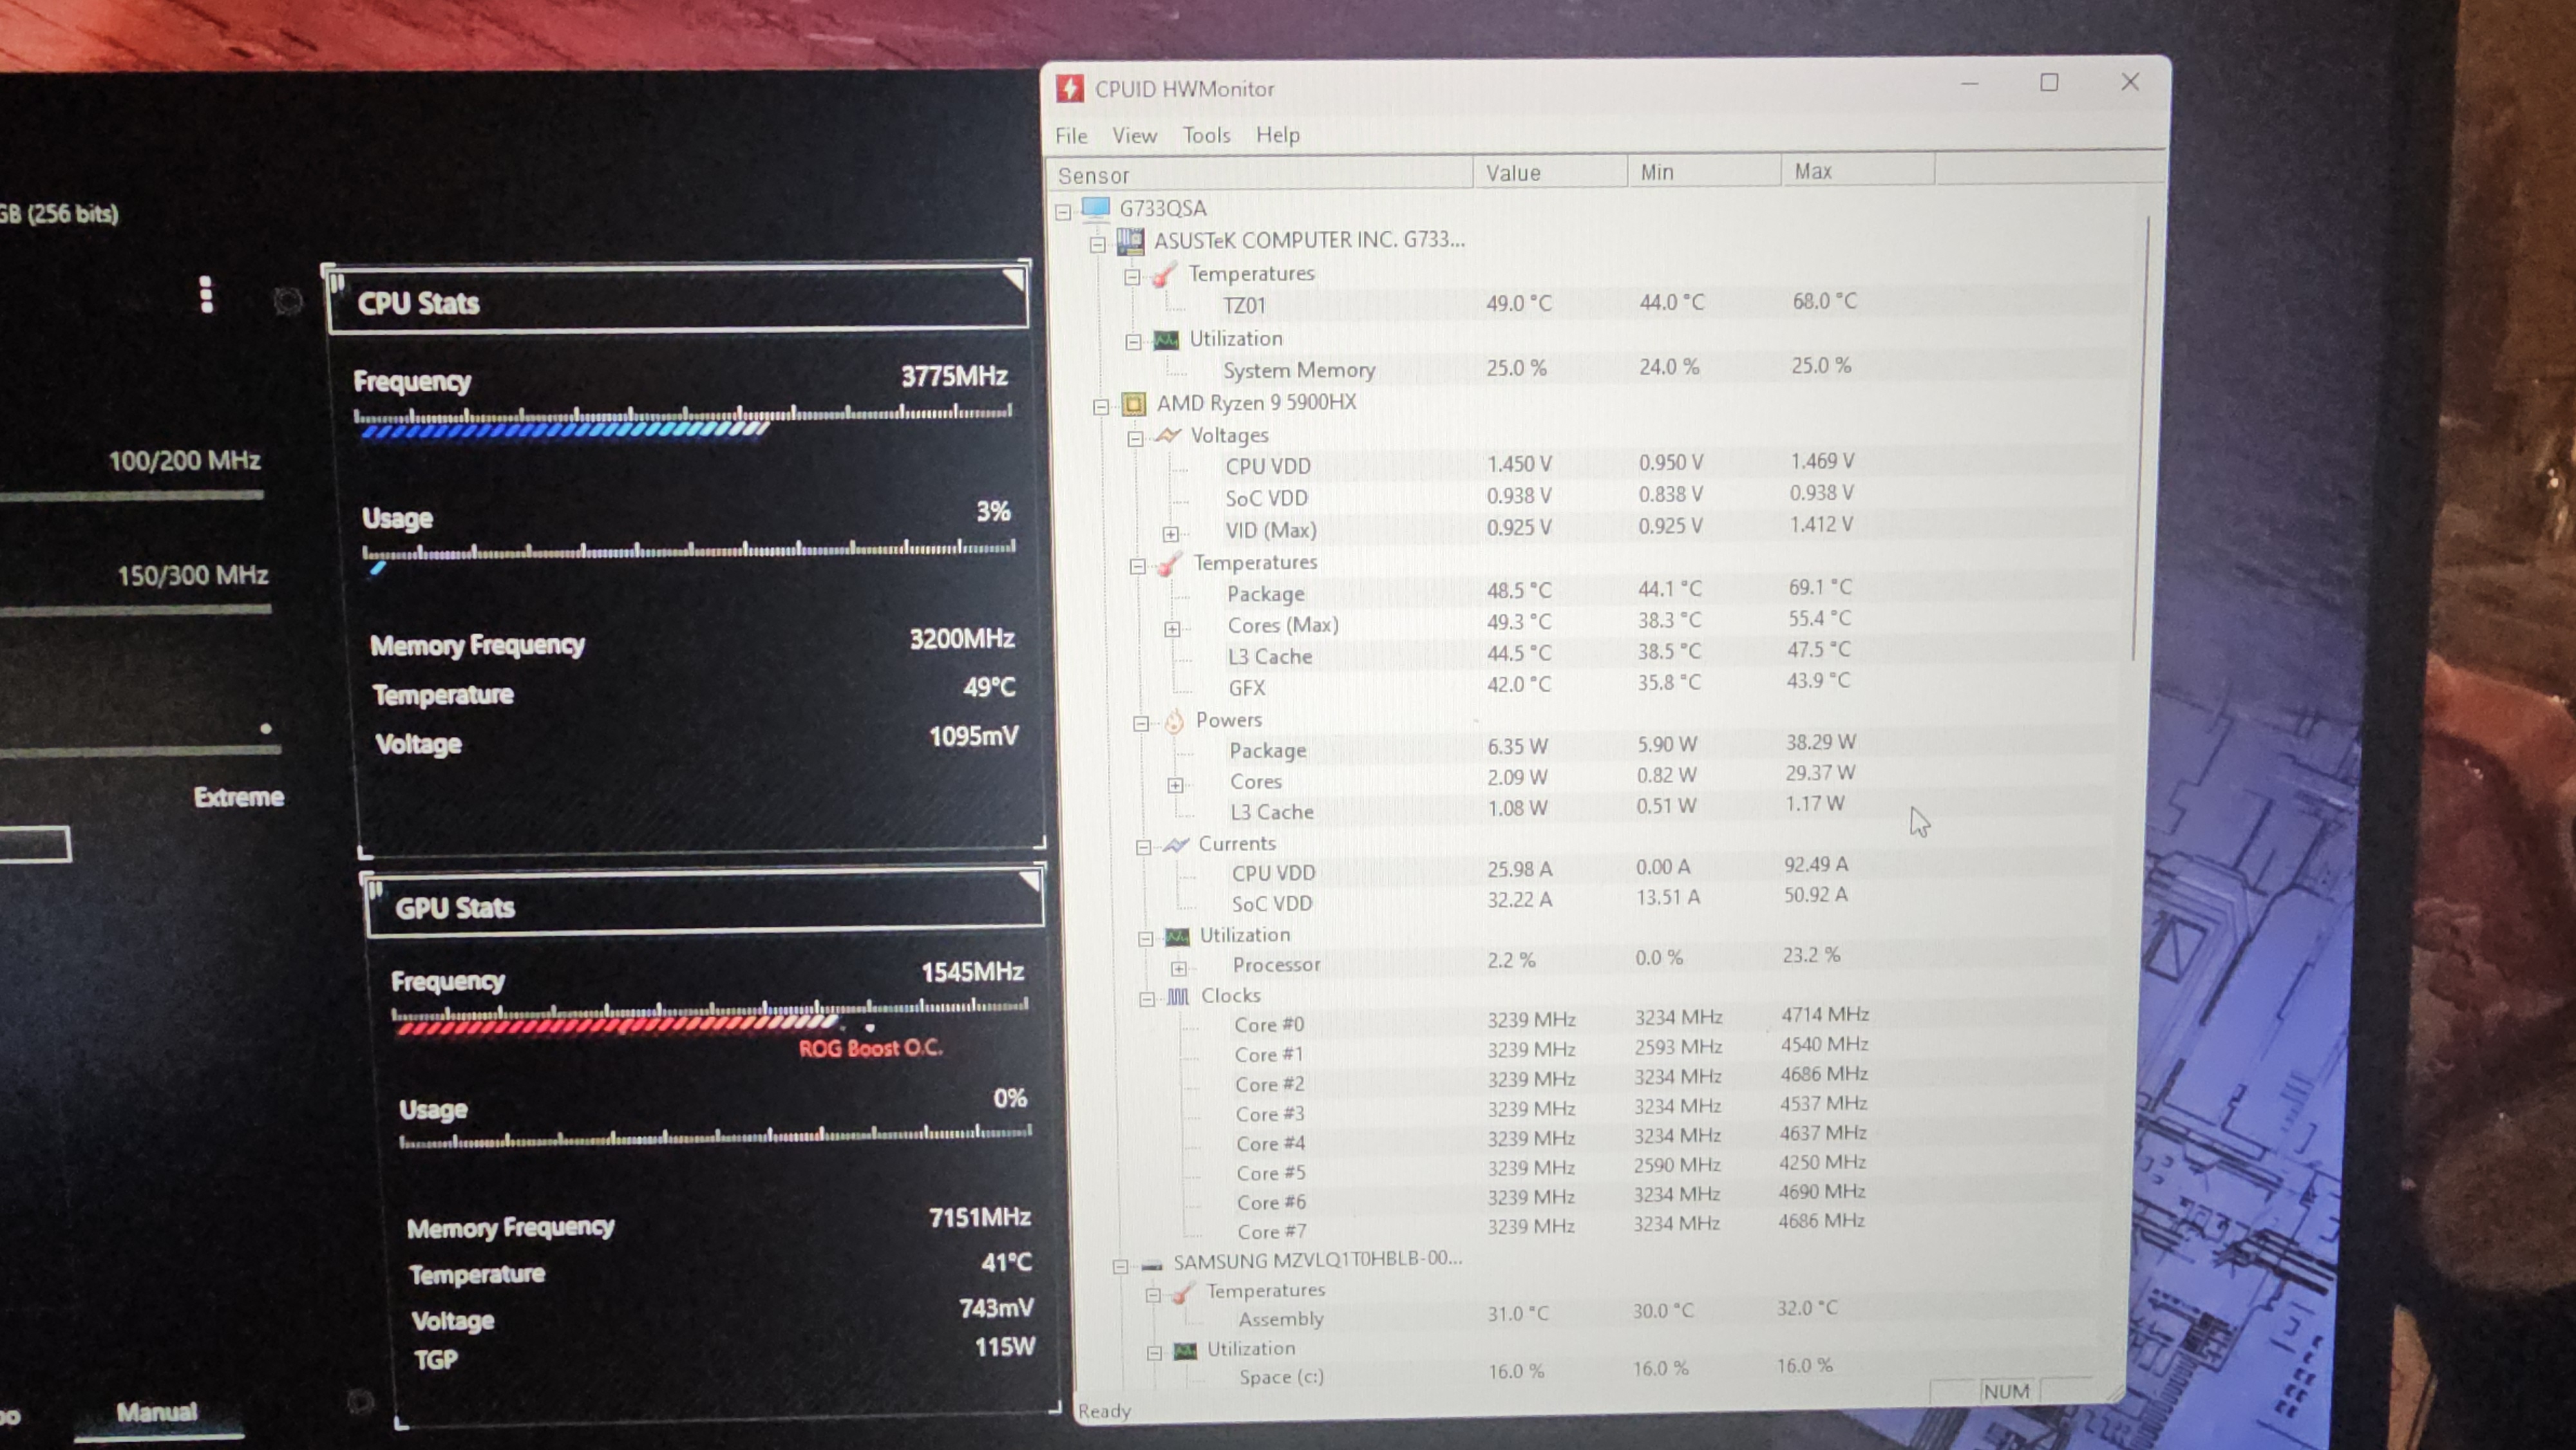This screenshot has height=1450, width=2576.
Task: Click the AMD Ryzen 9 5900HX processor chip icon
Action: (x=1135, y=404)
